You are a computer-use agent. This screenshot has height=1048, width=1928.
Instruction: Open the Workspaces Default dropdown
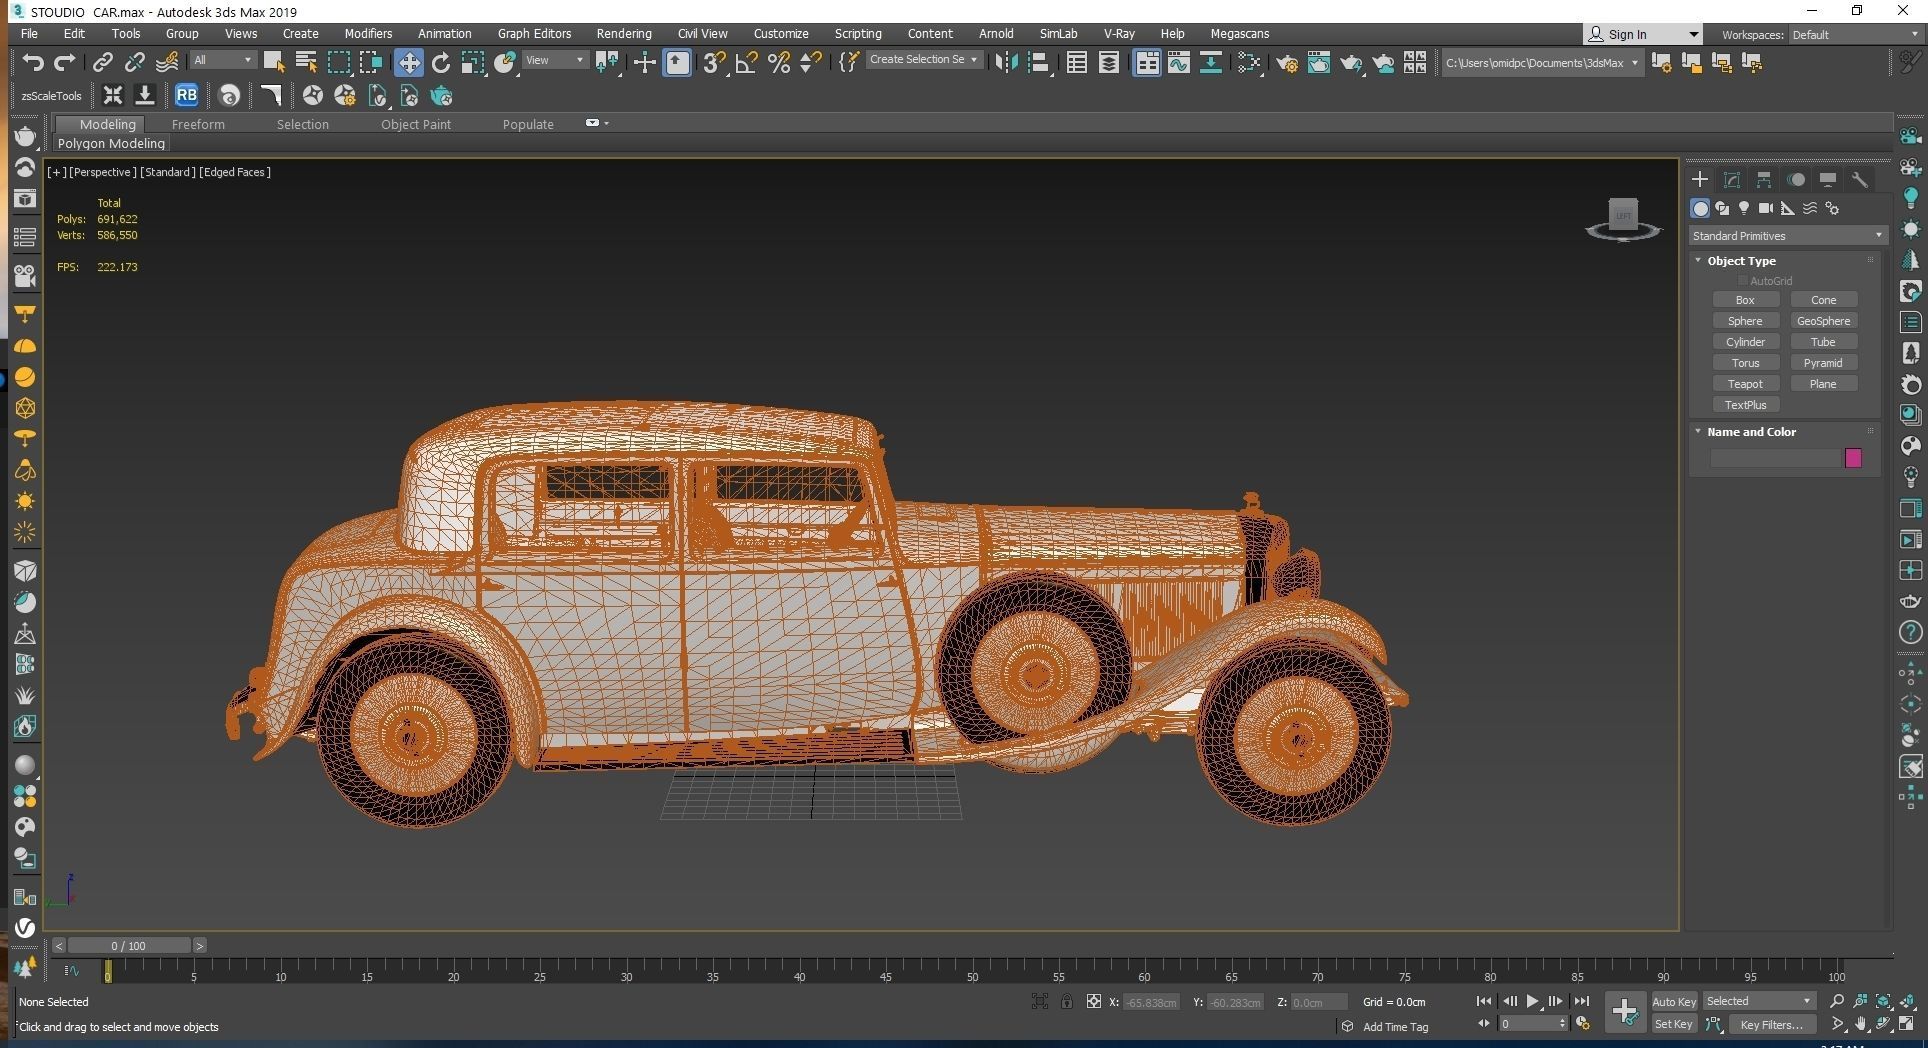pos(1854,34)
